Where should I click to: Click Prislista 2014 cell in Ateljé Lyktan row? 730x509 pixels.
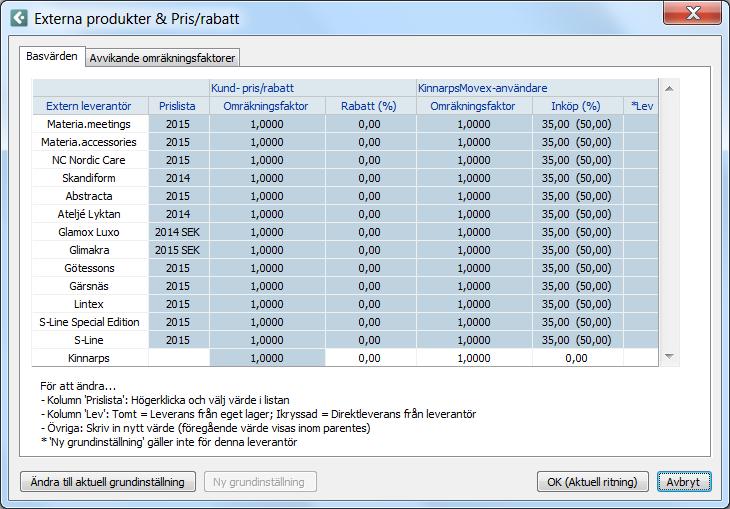click(178, 214)
